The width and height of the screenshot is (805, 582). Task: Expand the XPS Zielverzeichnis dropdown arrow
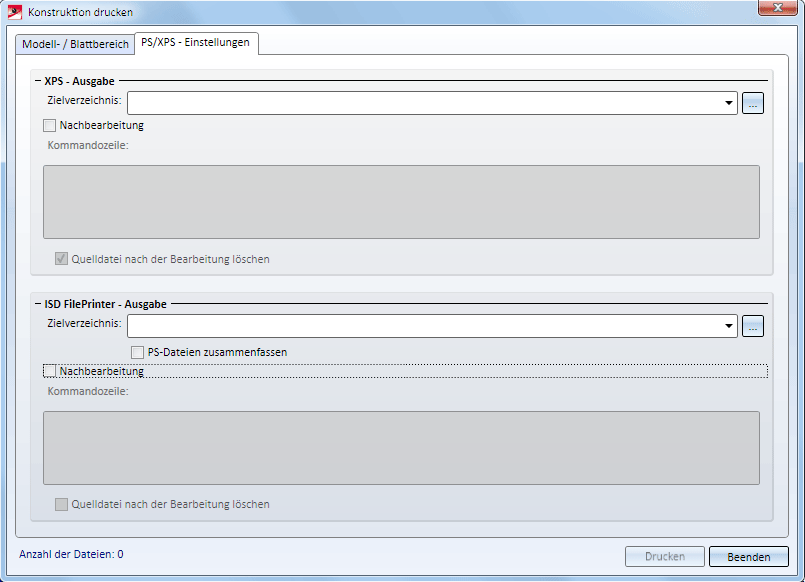tap(730, 103)
